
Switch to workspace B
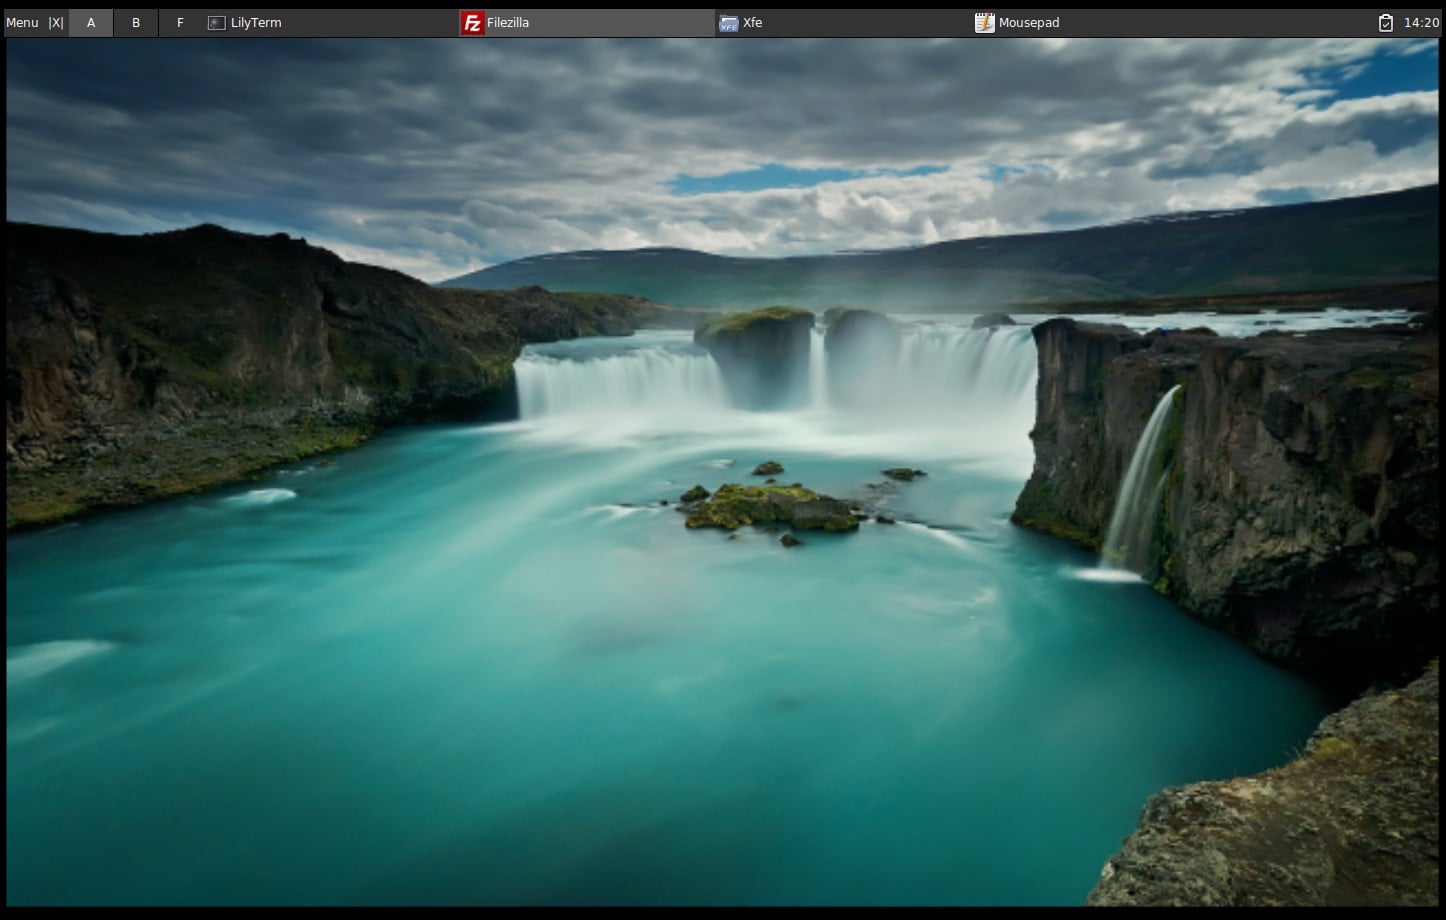(x=136, y=22)
